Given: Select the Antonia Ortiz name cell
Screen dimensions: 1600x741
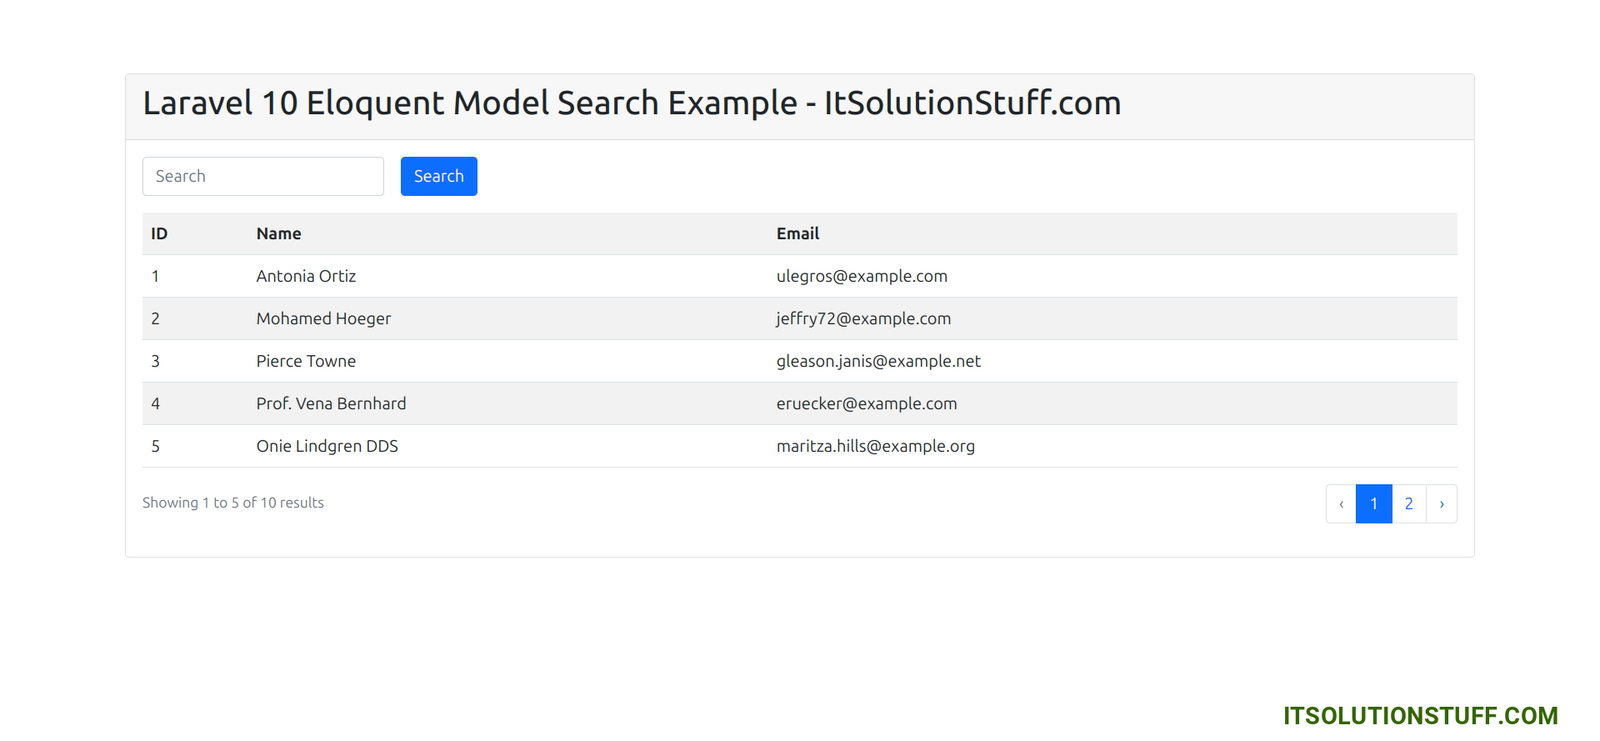Looking at the screenshot, I should click(x=306, y=276).
